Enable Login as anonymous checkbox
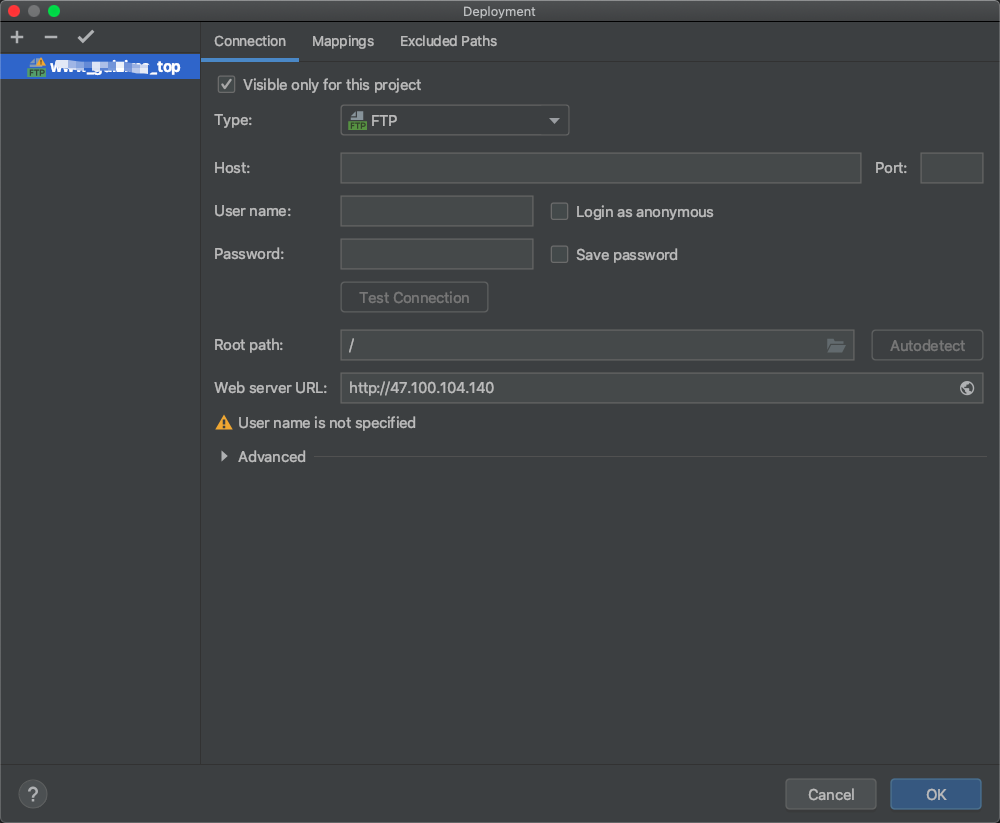This screenshot has height=823, width=1000. tap(560, 212)
